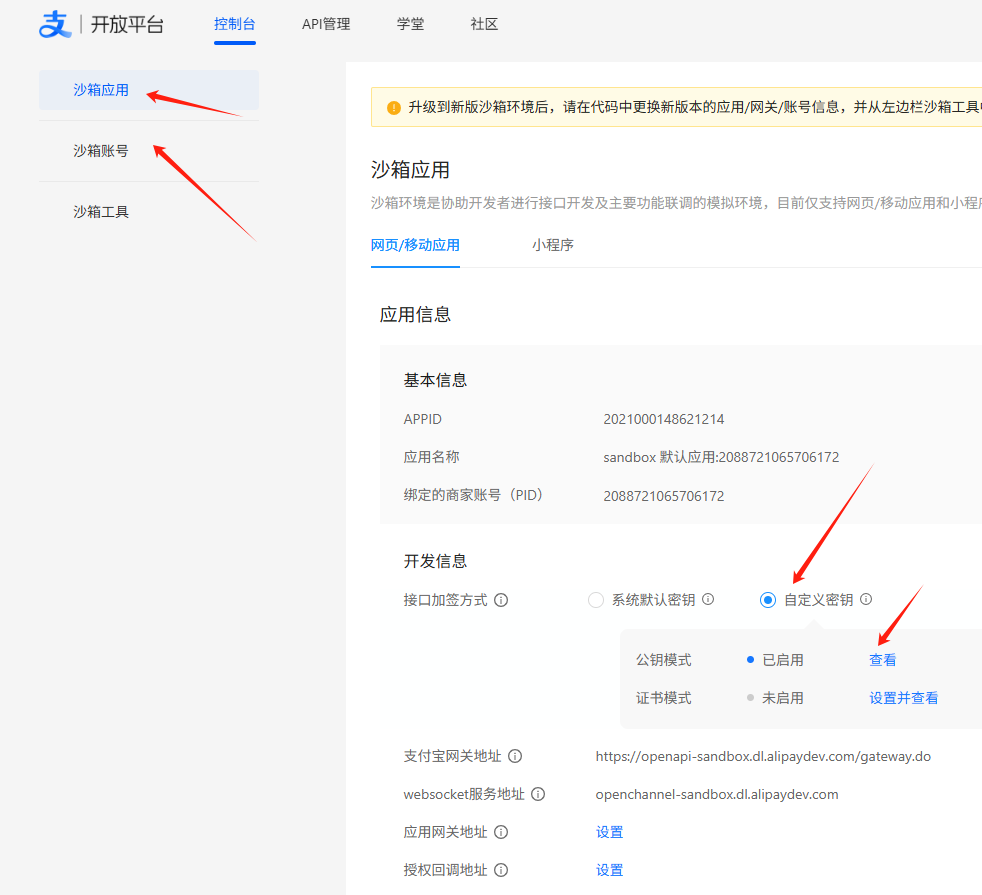Go to 学堂 in top navigation
This screenshot has width=982, height=895.
pos(410,24)
